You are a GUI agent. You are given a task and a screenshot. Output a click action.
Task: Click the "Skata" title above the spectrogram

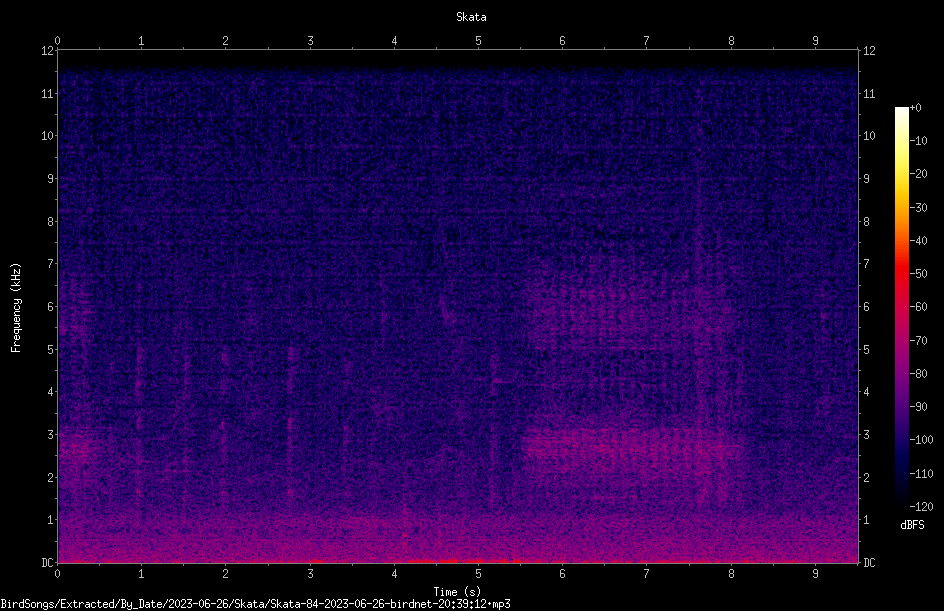[x=471, y=17]
